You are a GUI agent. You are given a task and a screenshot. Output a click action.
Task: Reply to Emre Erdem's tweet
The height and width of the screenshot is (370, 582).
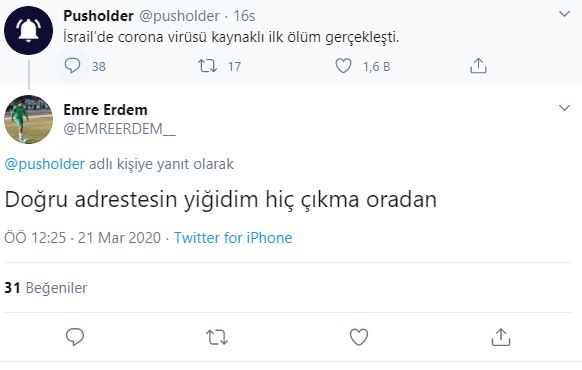click(x=75, y=337)
